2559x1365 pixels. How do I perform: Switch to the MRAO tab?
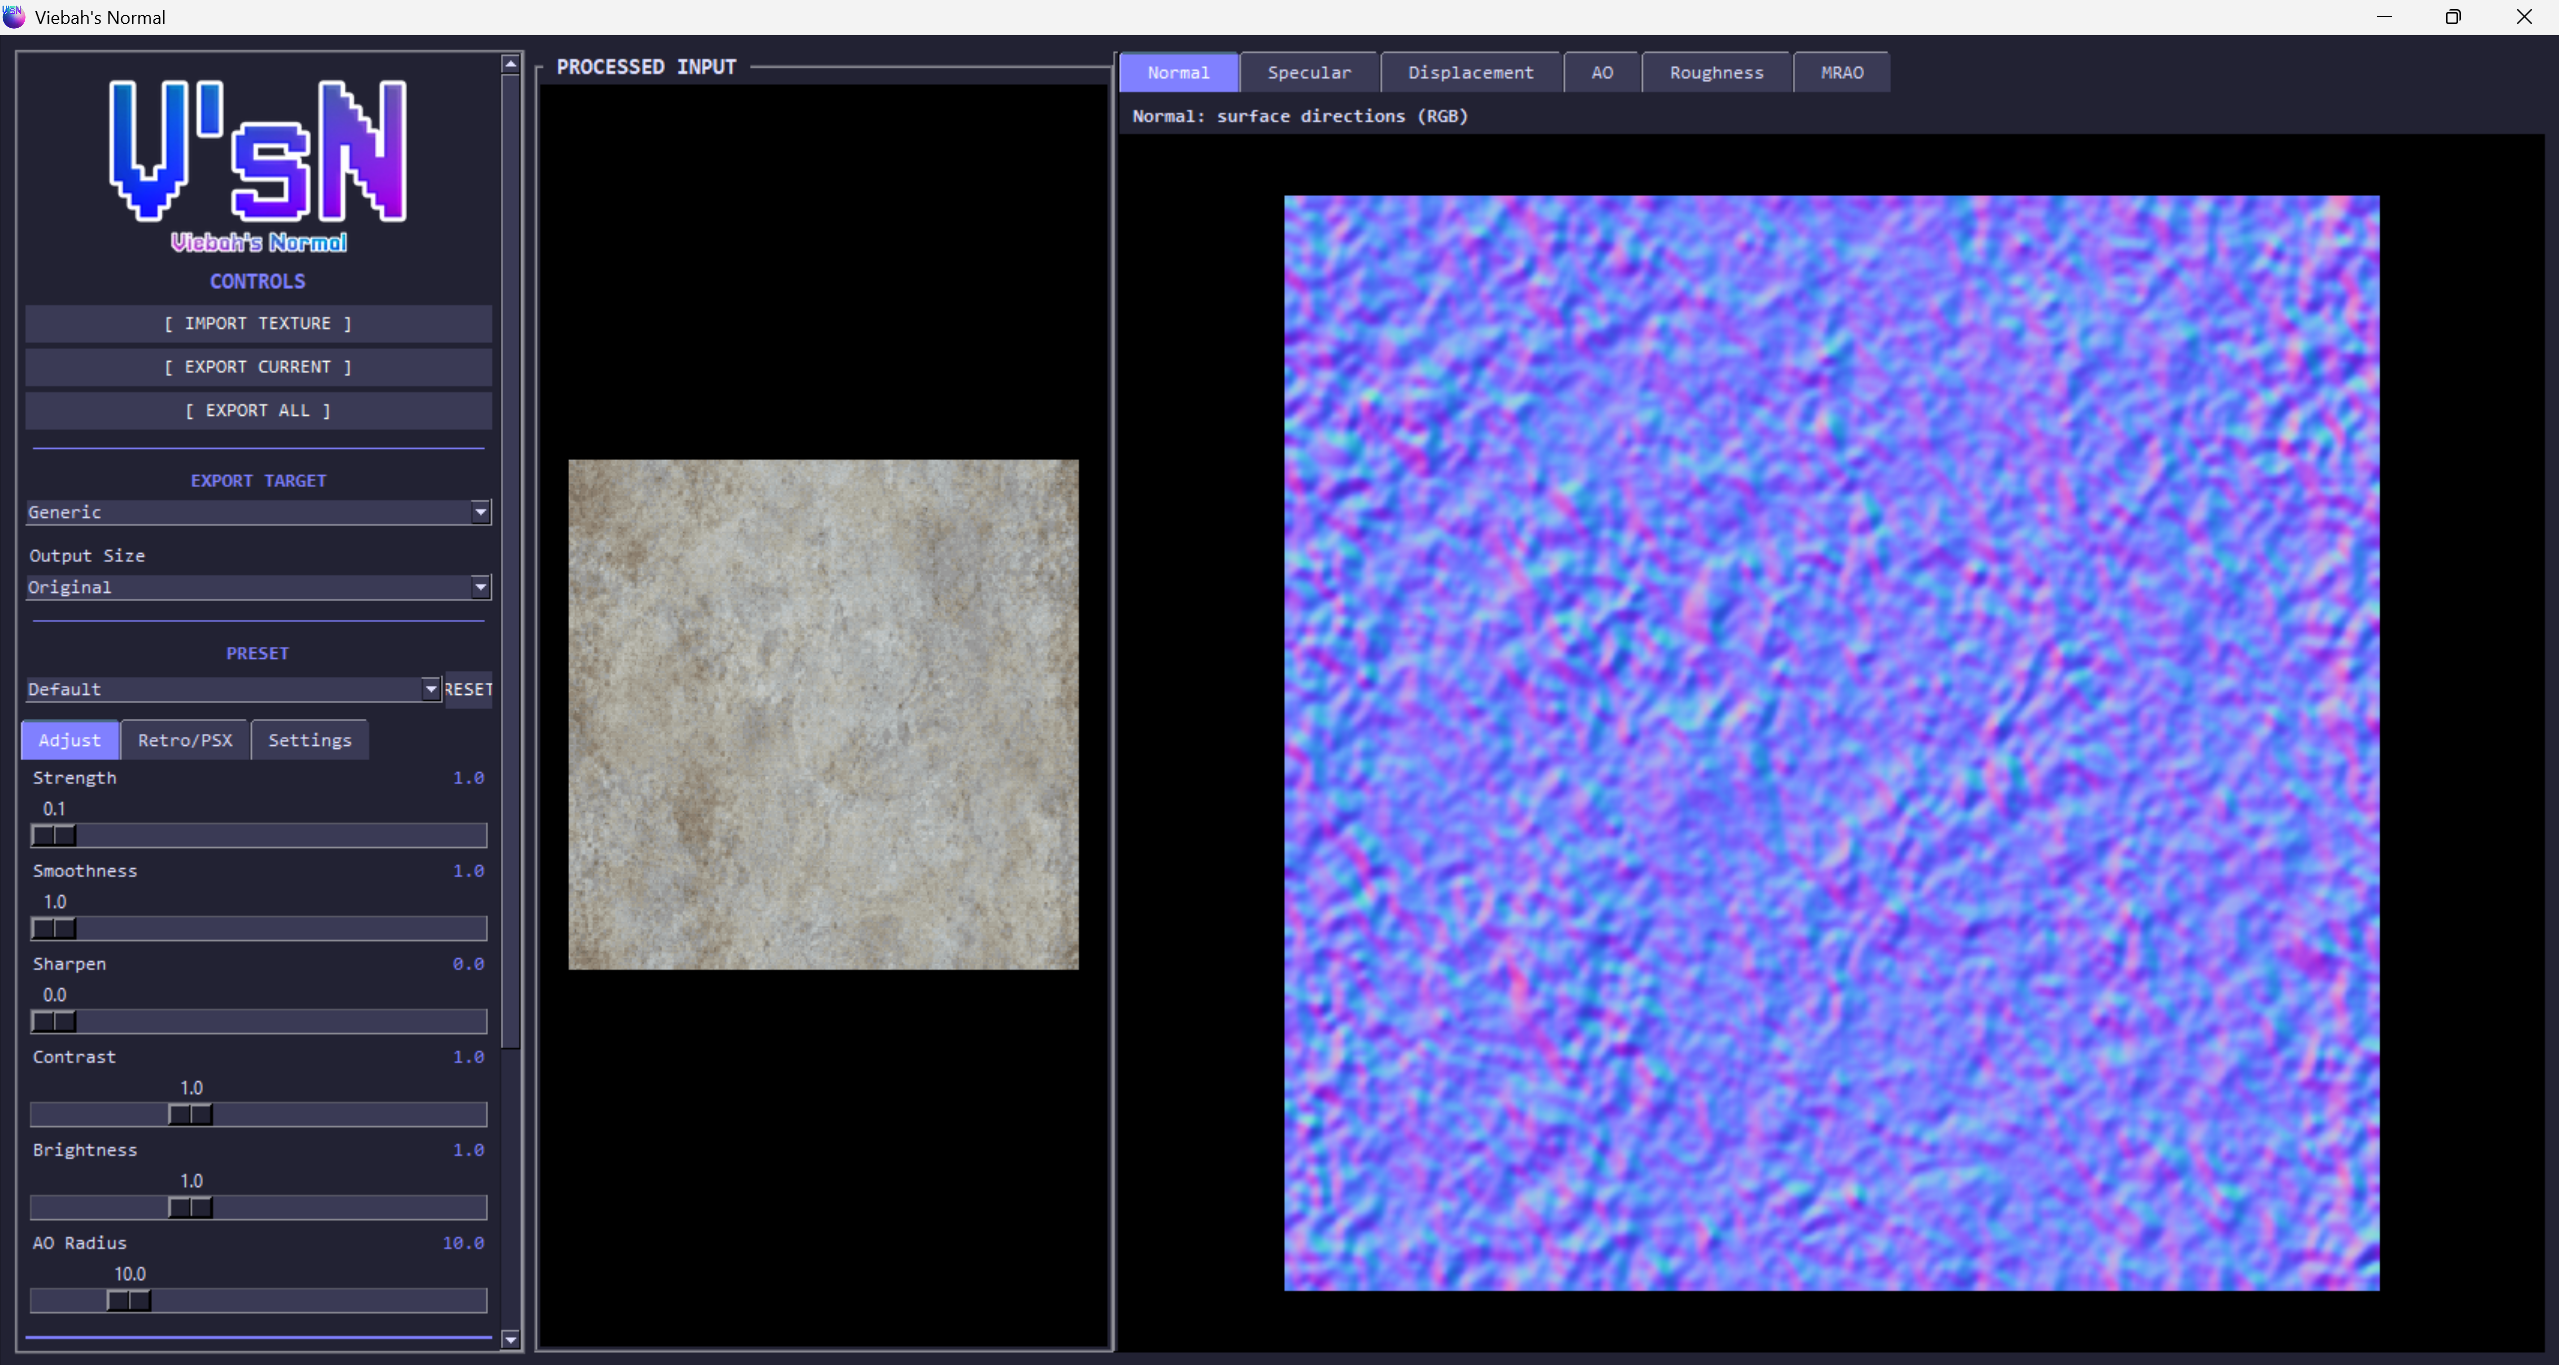point(1841,73)
